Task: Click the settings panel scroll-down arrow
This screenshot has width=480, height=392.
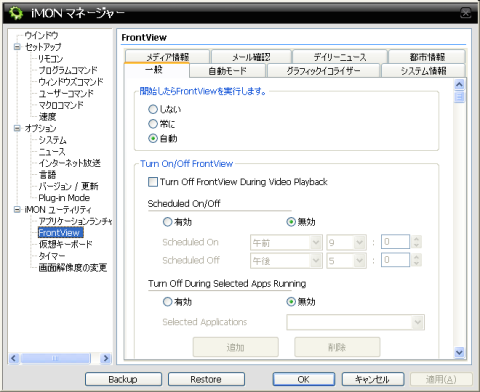Action: point(459,352)
